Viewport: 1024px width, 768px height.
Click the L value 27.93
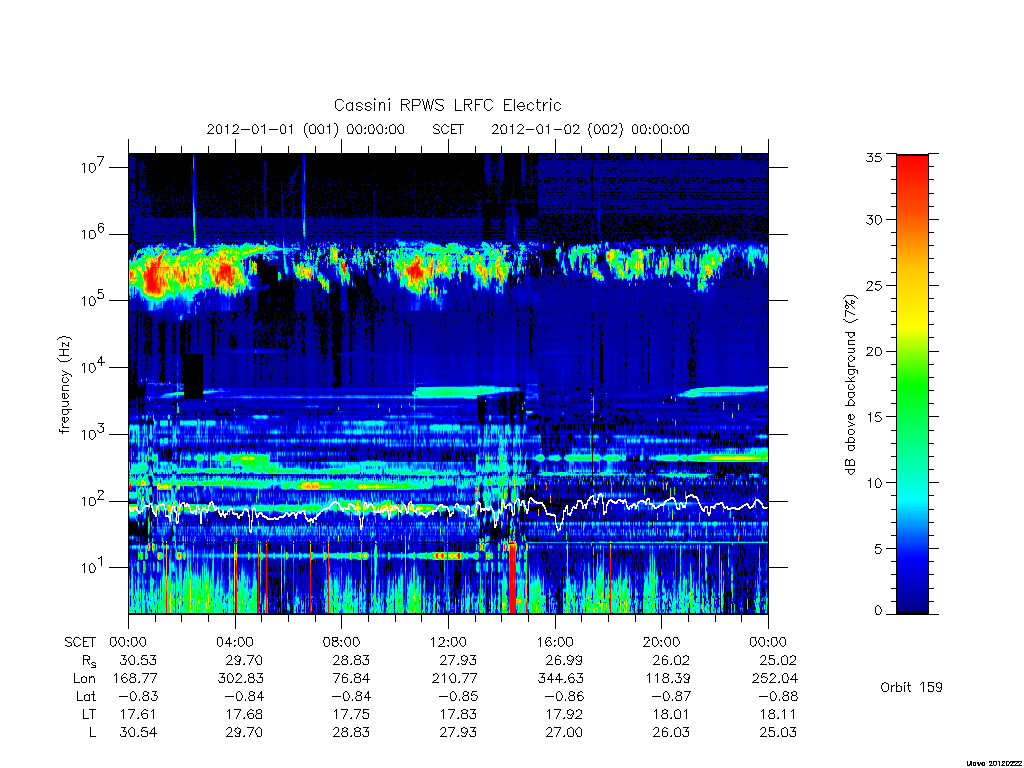pos(458,733)
